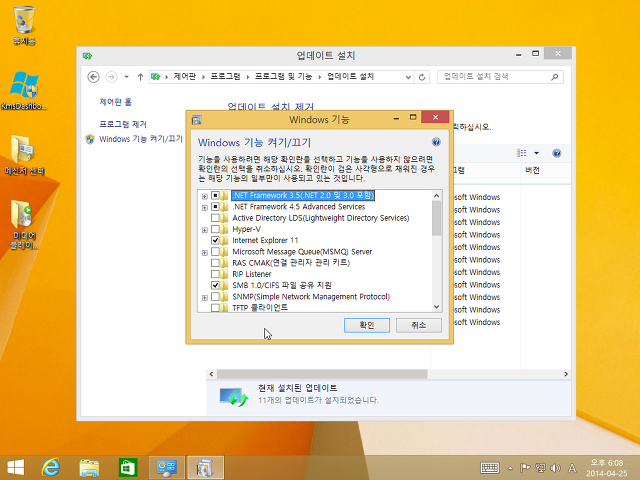Image resolution: width=640 pixels, height=480 pixels.
Task: Expand the Microsoft Message Queue Server node
Action: click(x=204, y=253)
